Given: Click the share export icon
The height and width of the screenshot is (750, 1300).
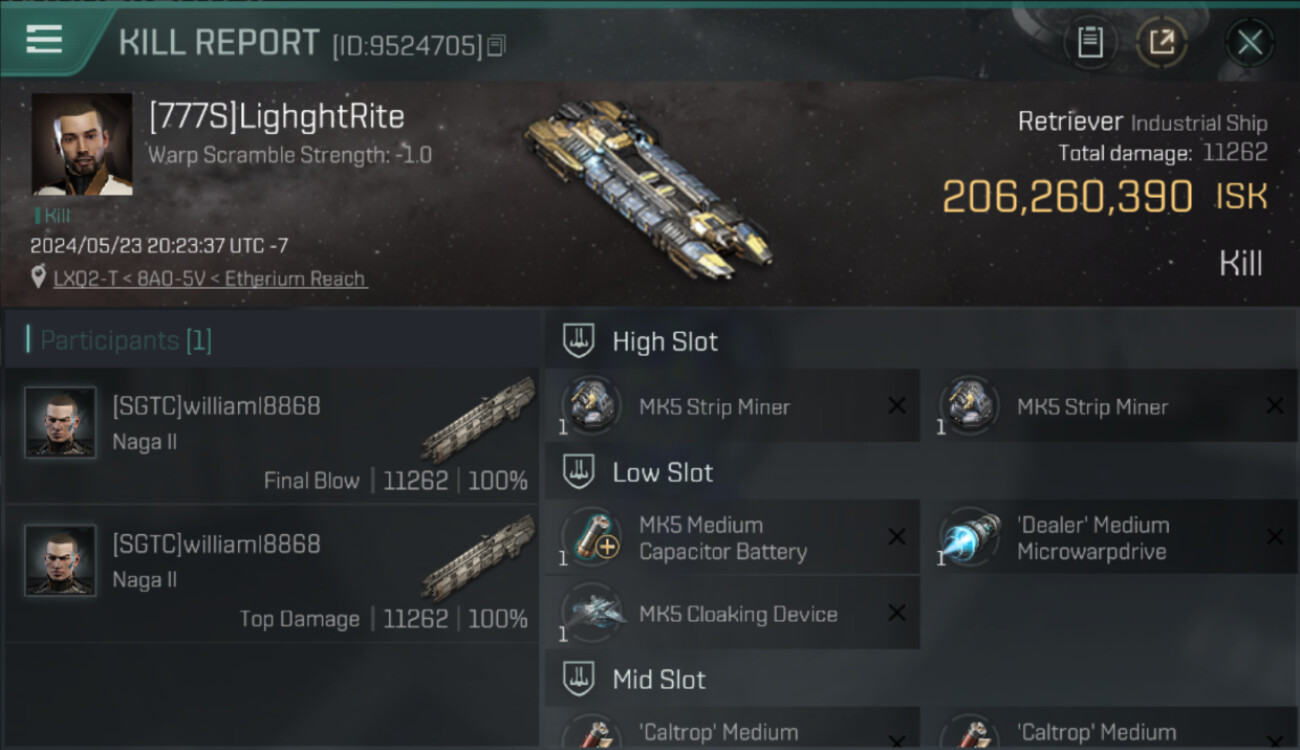Looking at the screenshot, I should tap(1161, 42).
